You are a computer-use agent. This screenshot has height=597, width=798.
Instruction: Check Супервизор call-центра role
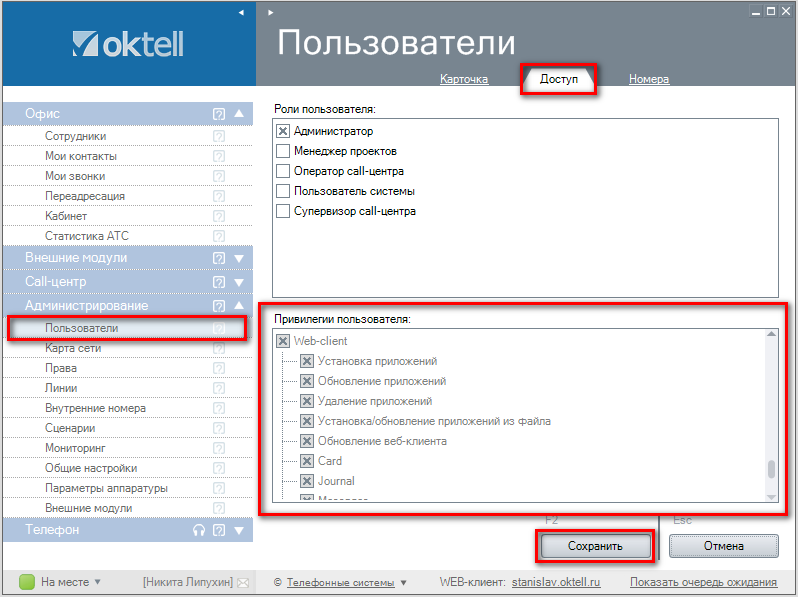pyautogui.click(x=283, y=211)
